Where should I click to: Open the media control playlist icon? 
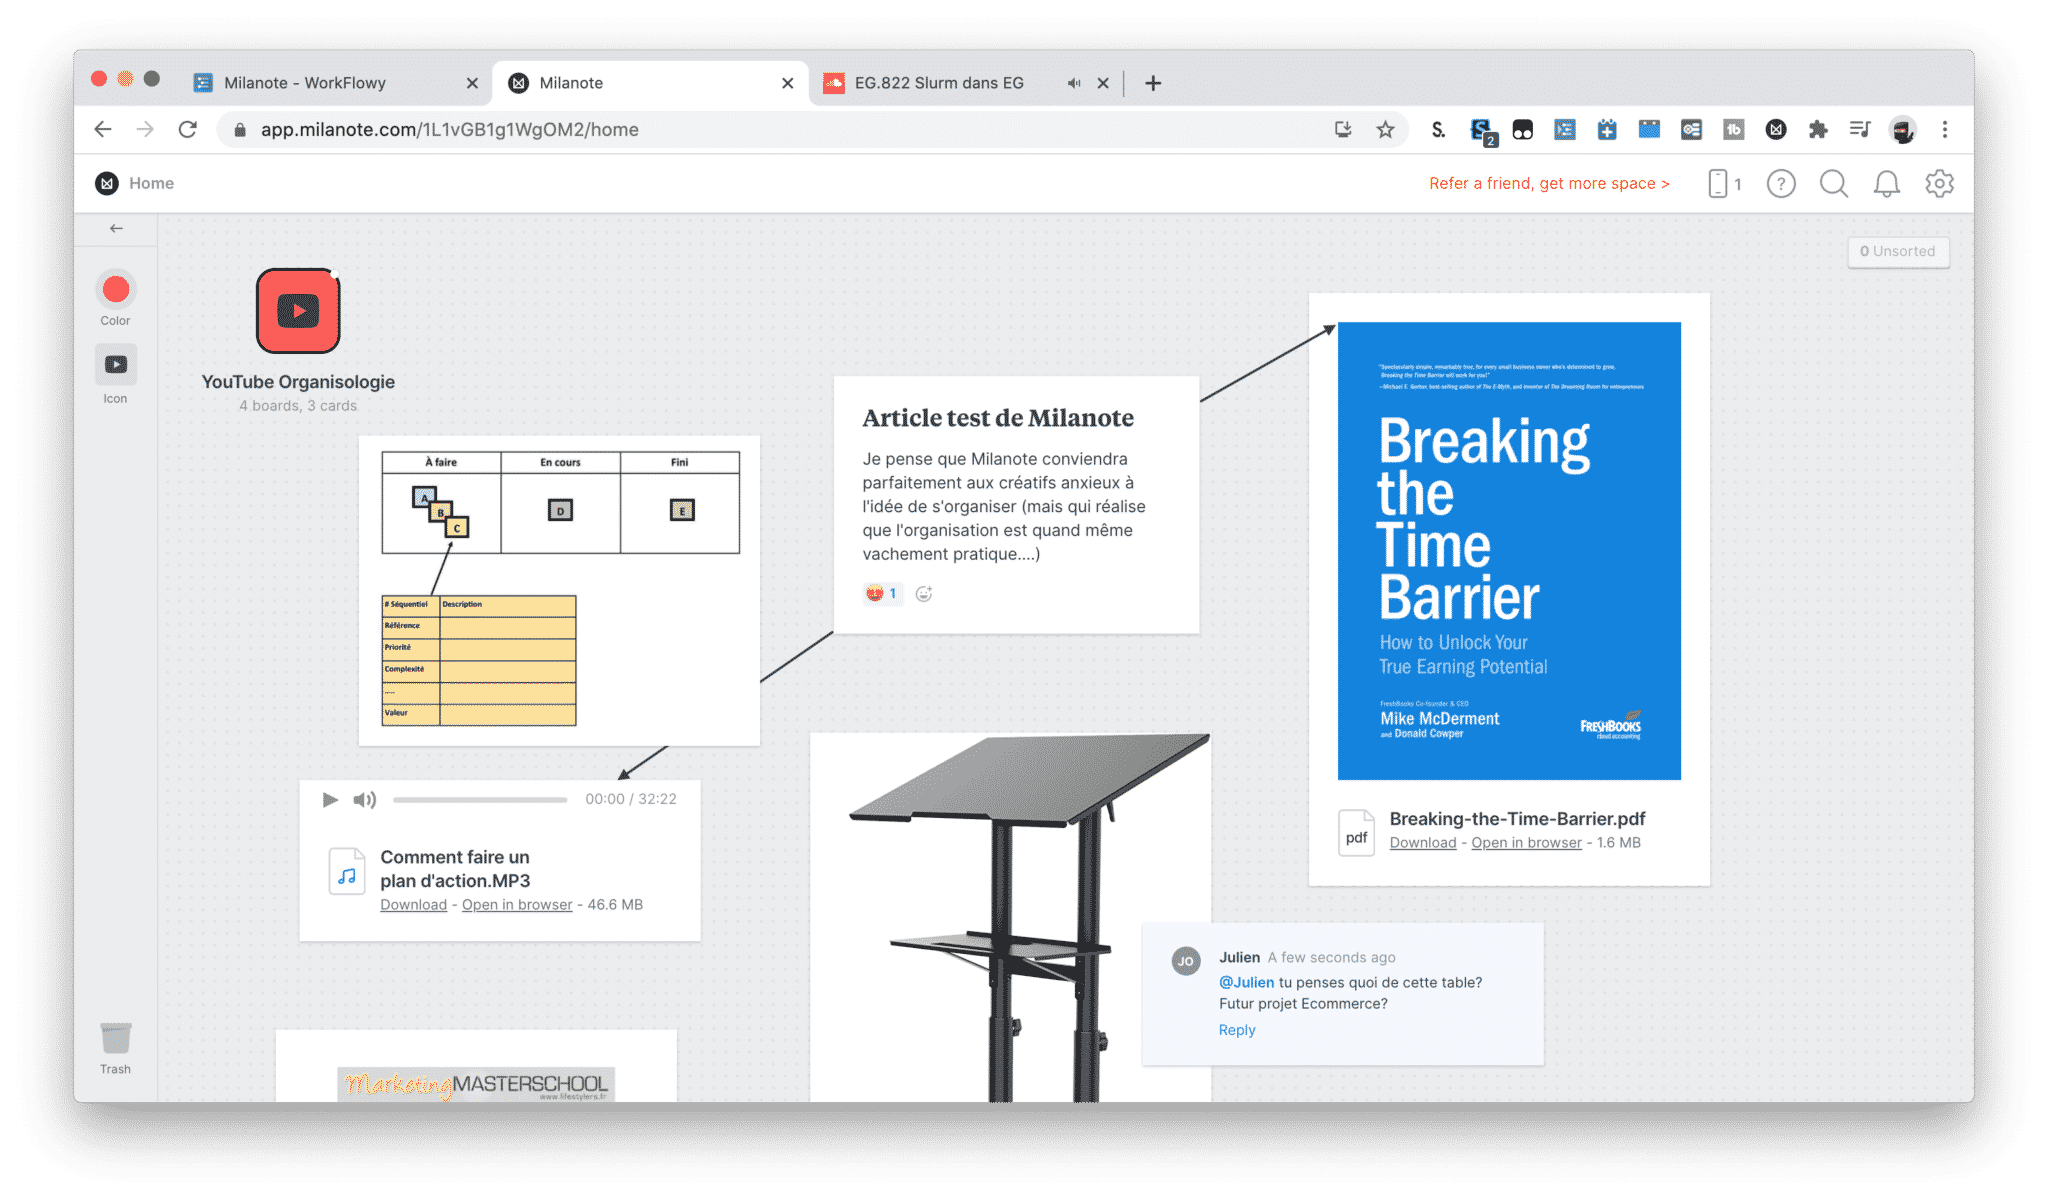[1860, 129]
